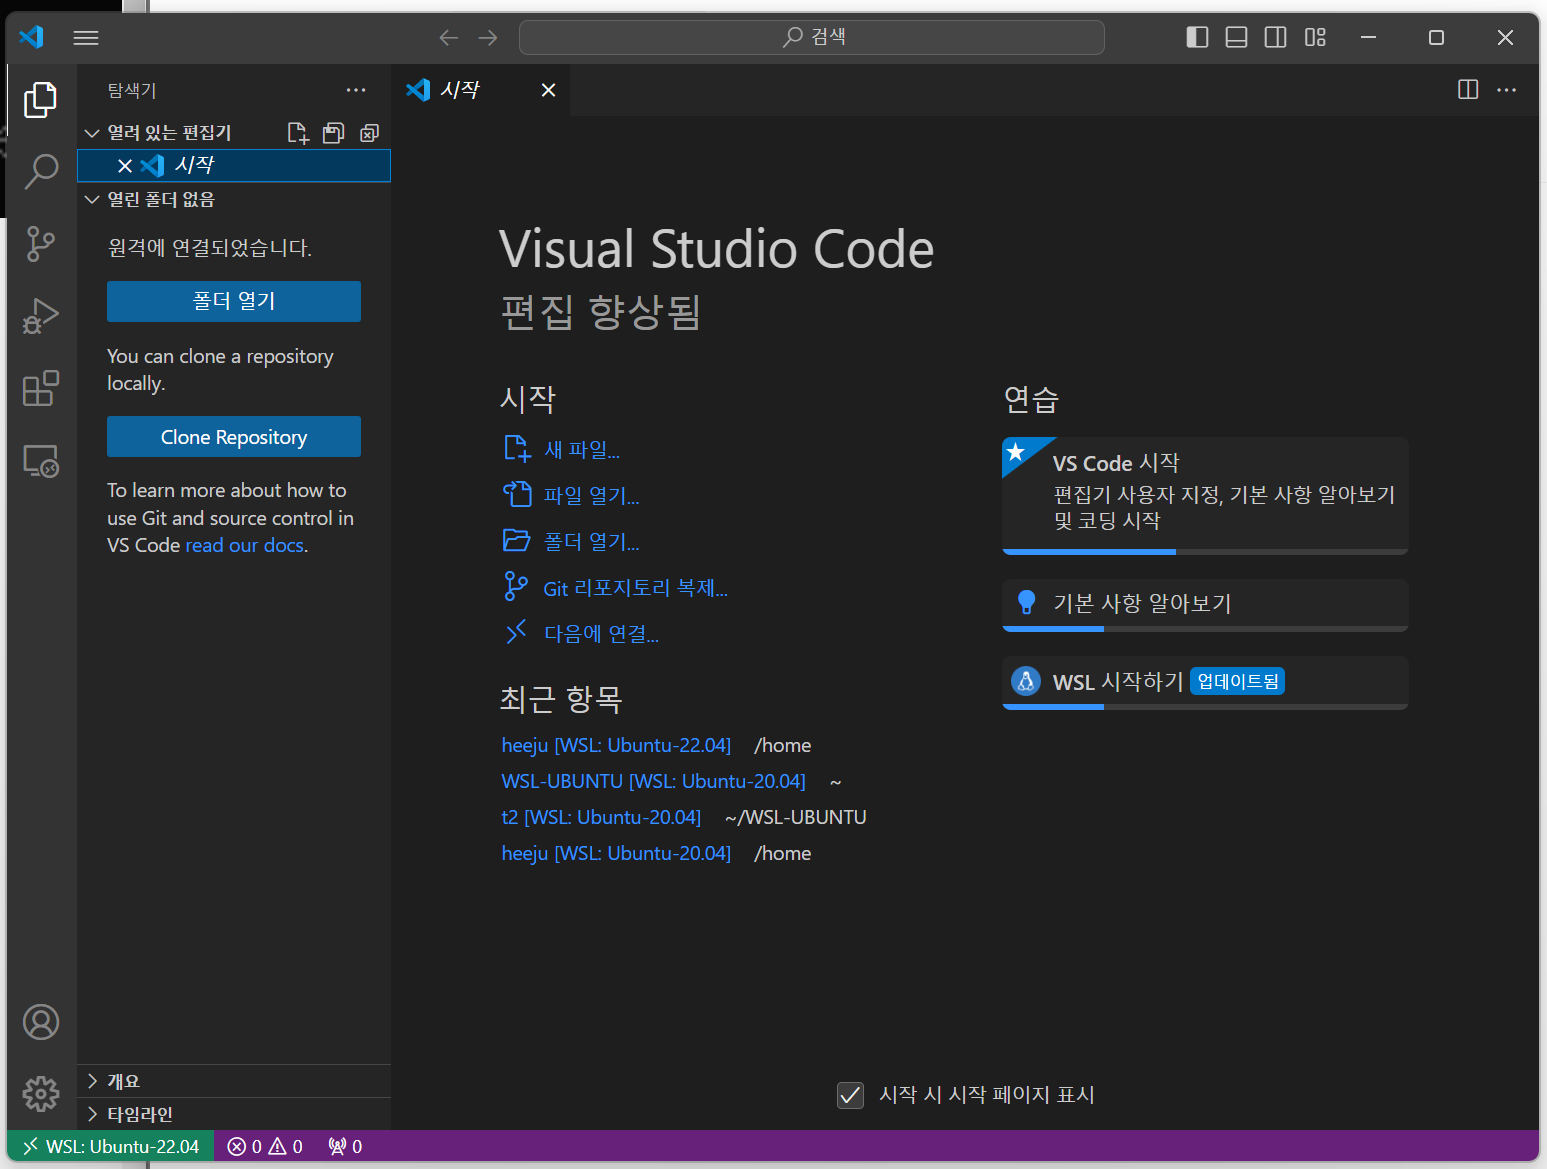Click the 업데이트됨 badge
The height and width of the screenshot is (1169, 1547).
(1238, 681)
